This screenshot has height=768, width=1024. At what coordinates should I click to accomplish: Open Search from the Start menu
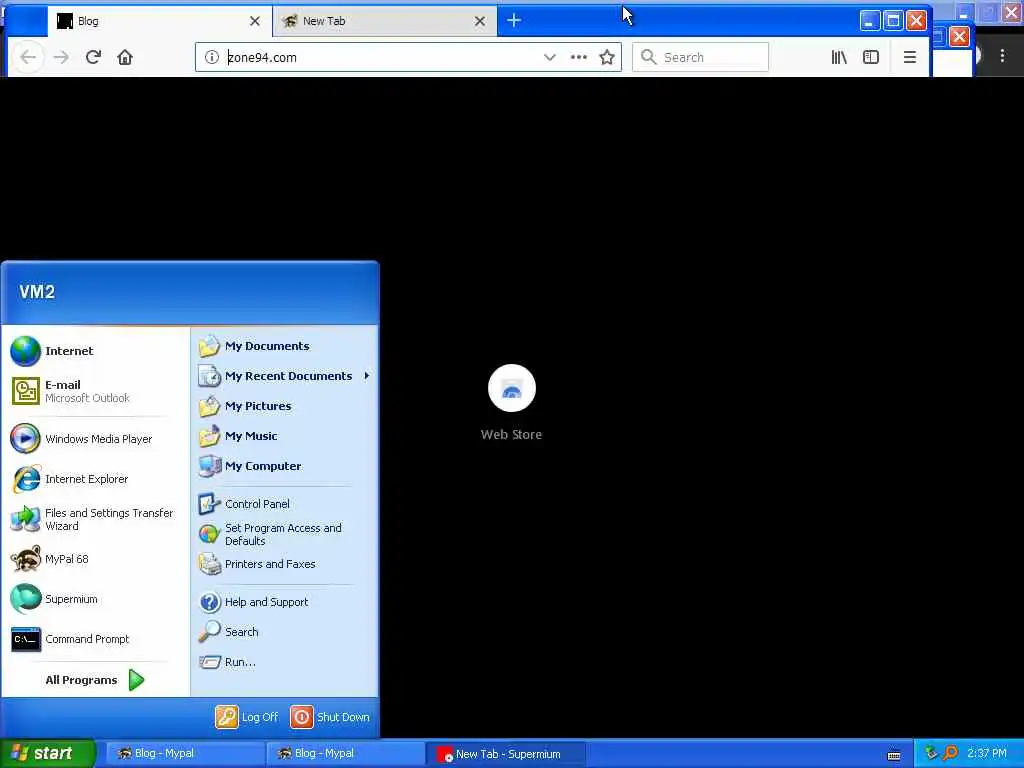pos(284,632)
